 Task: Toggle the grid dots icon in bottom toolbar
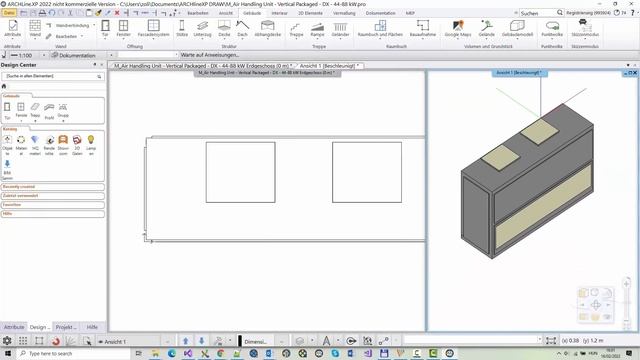pyautogui.click(x=23, y=341)
